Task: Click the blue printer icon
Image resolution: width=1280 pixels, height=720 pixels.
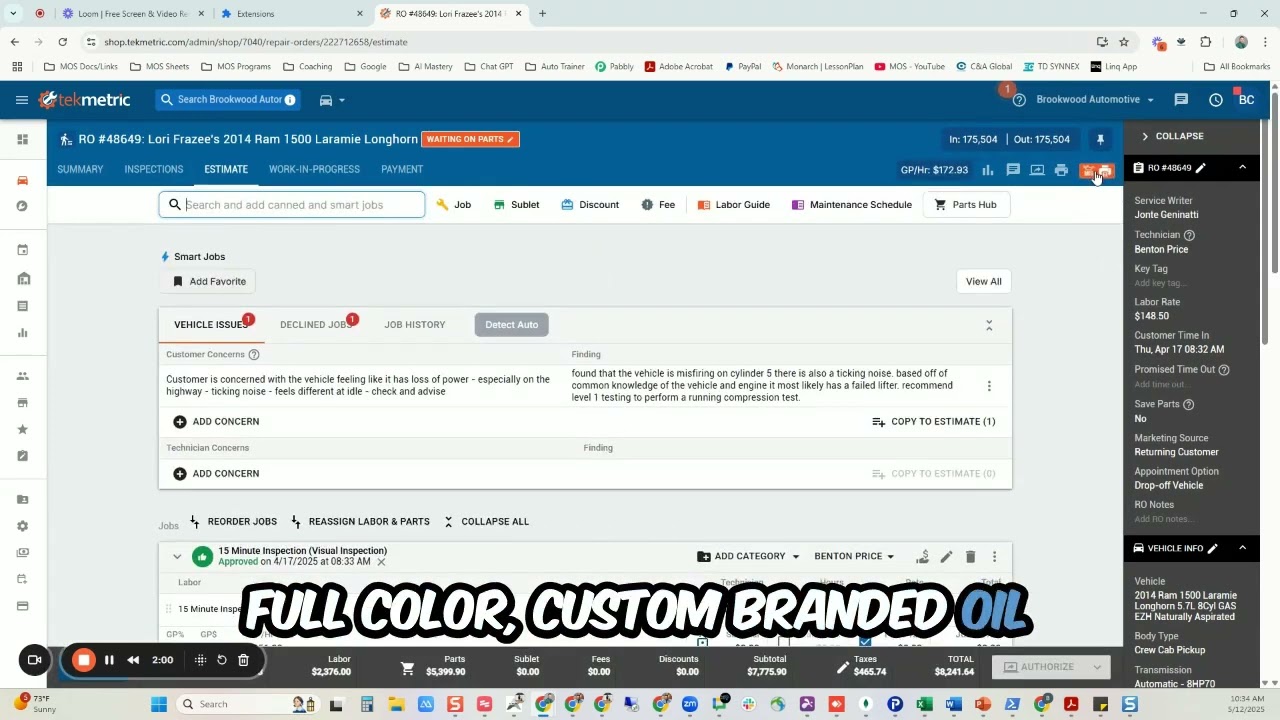Action: pyautogui.click(x=1061, y=170)
